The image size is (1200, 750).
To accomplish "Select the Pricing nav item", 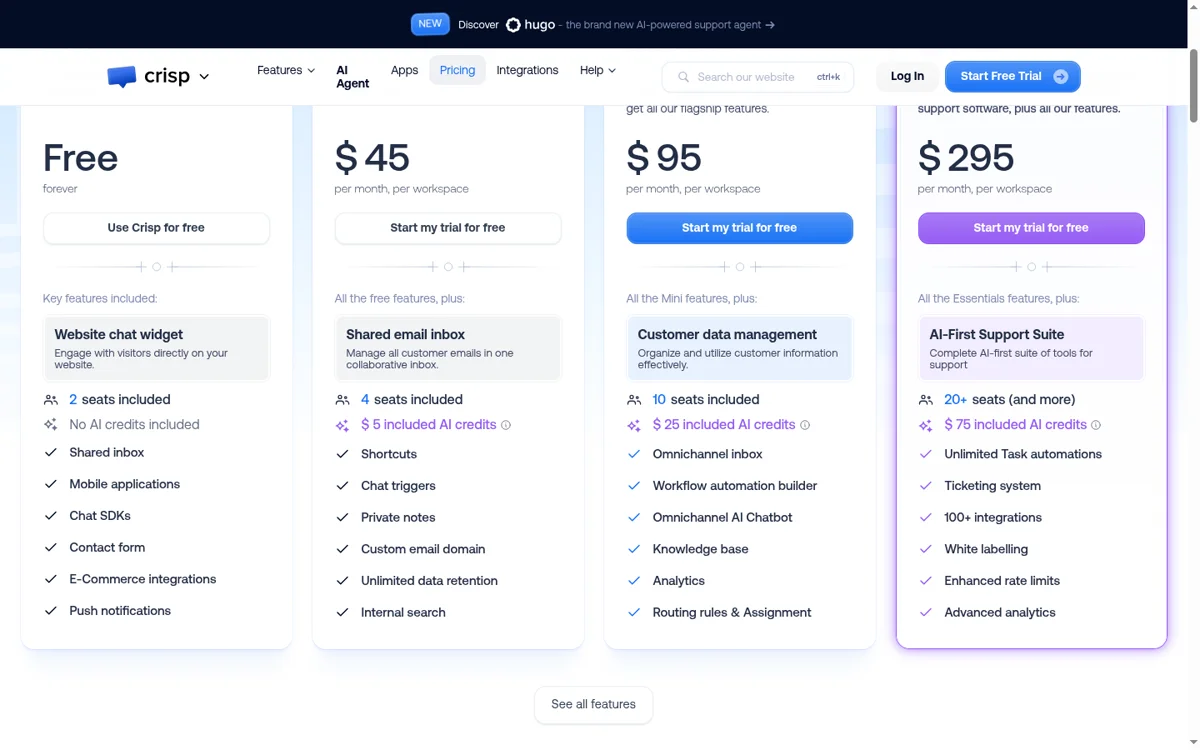I will tap(457, 70).
